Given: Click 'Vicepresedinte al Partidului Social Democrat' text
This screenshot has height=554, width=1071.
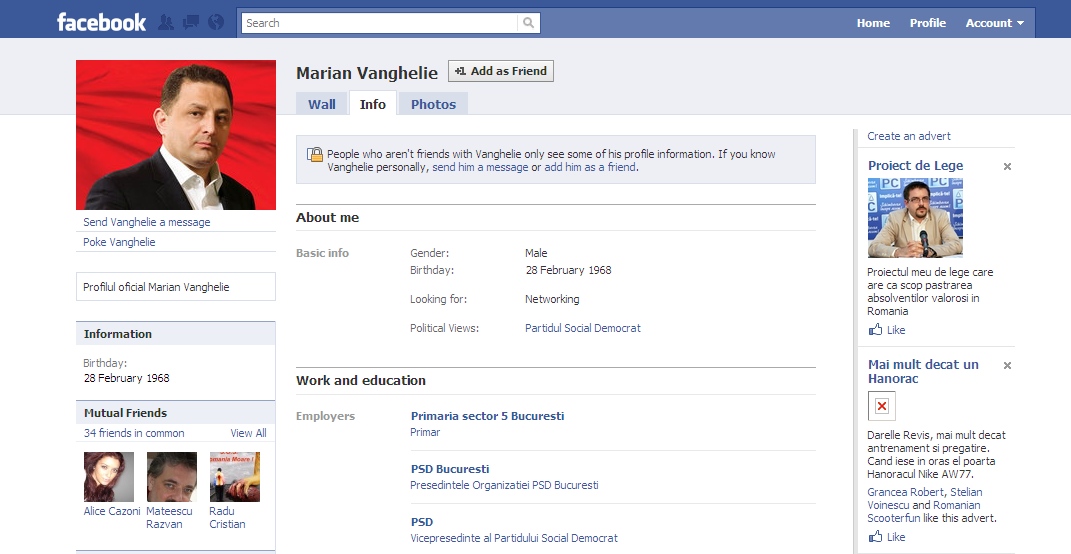Looking at the screenshot, I should (x=514, y=538).
